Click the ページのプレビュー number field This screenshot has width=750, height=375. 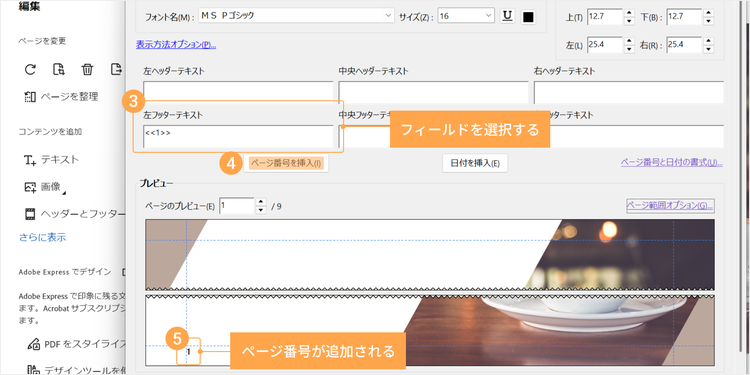tap(237, 206)
